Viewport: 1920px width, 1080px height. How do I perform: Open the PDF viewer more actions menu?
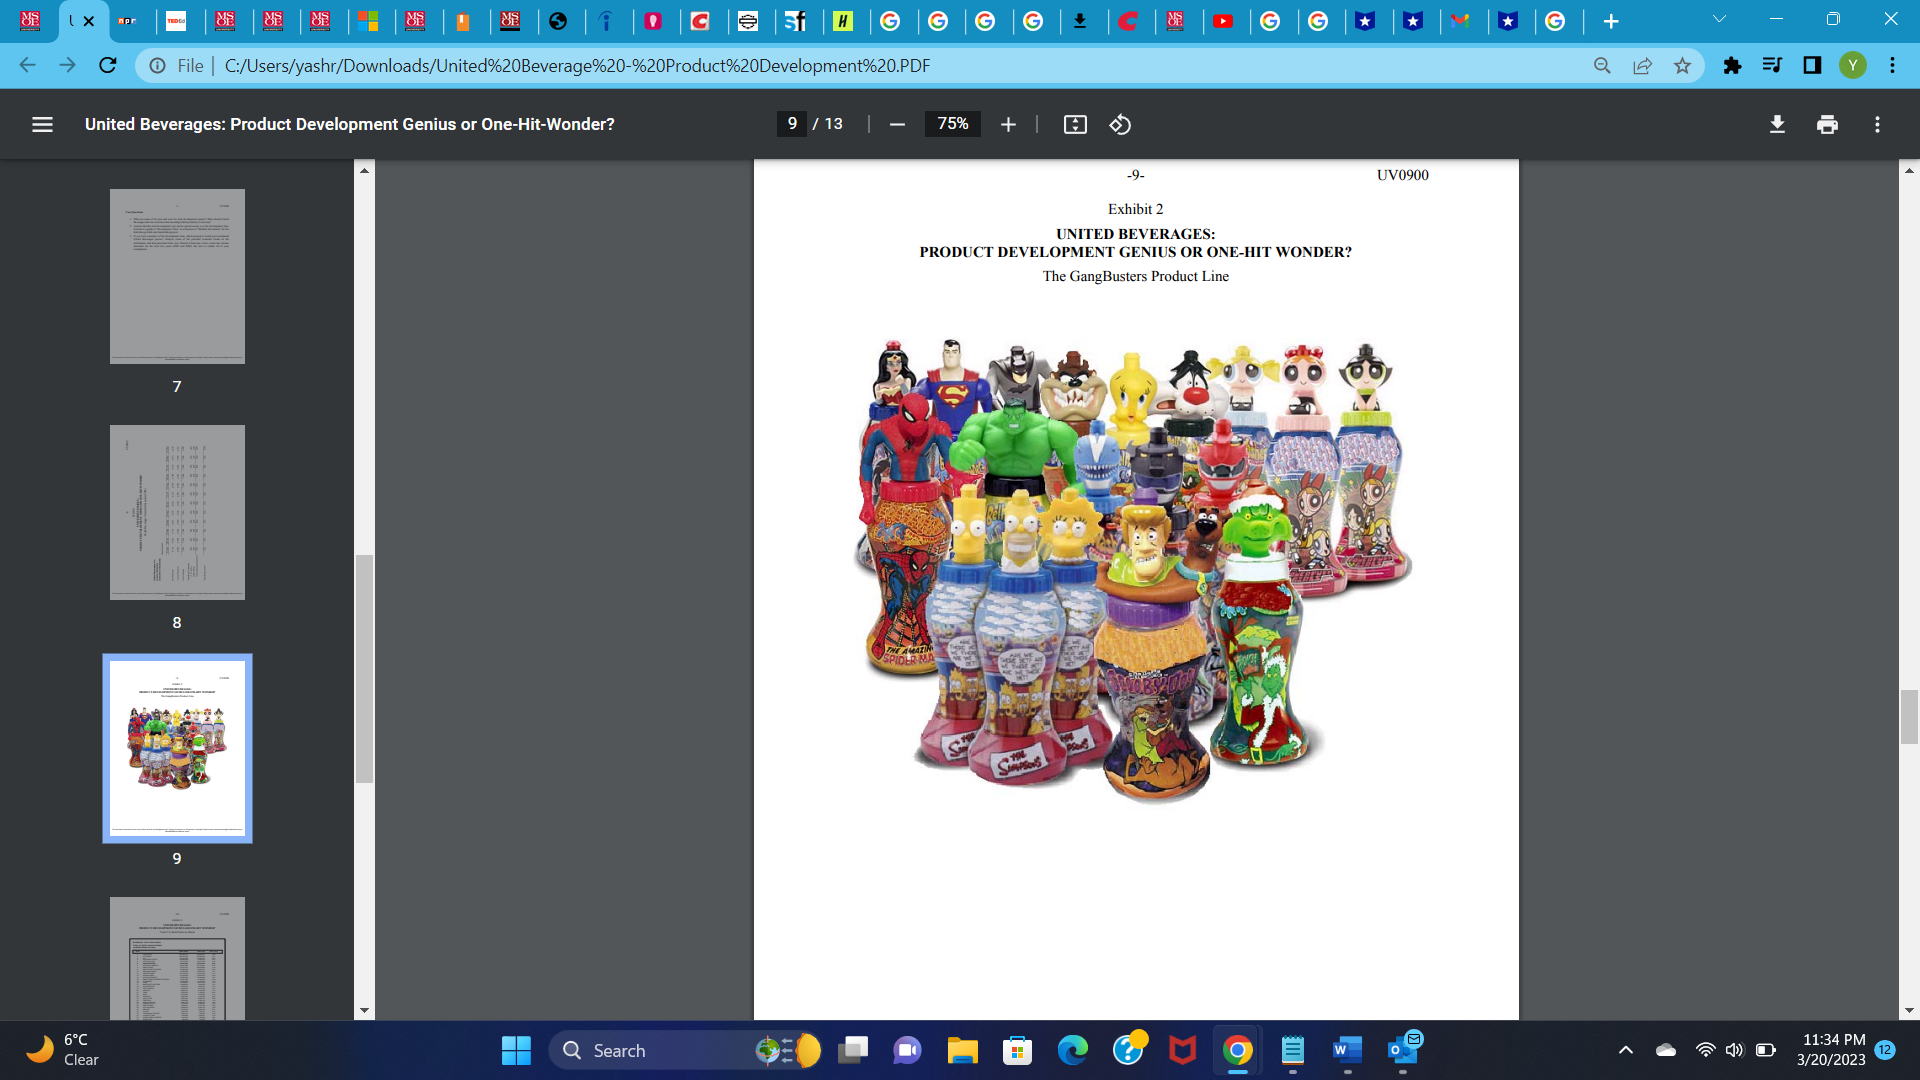(x=1877, y=124)
